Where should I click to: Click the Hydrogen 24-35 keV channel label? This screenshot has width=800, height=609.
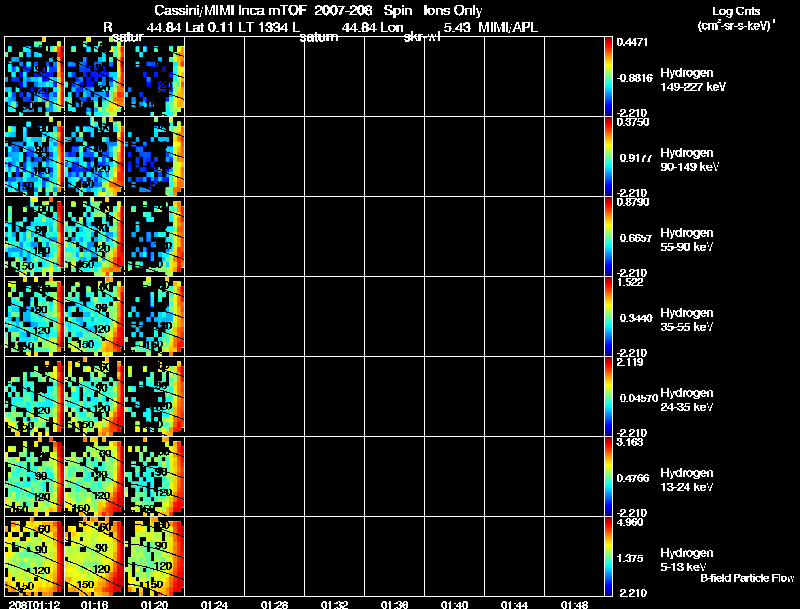pyautogui.click(x=687, y=400)
